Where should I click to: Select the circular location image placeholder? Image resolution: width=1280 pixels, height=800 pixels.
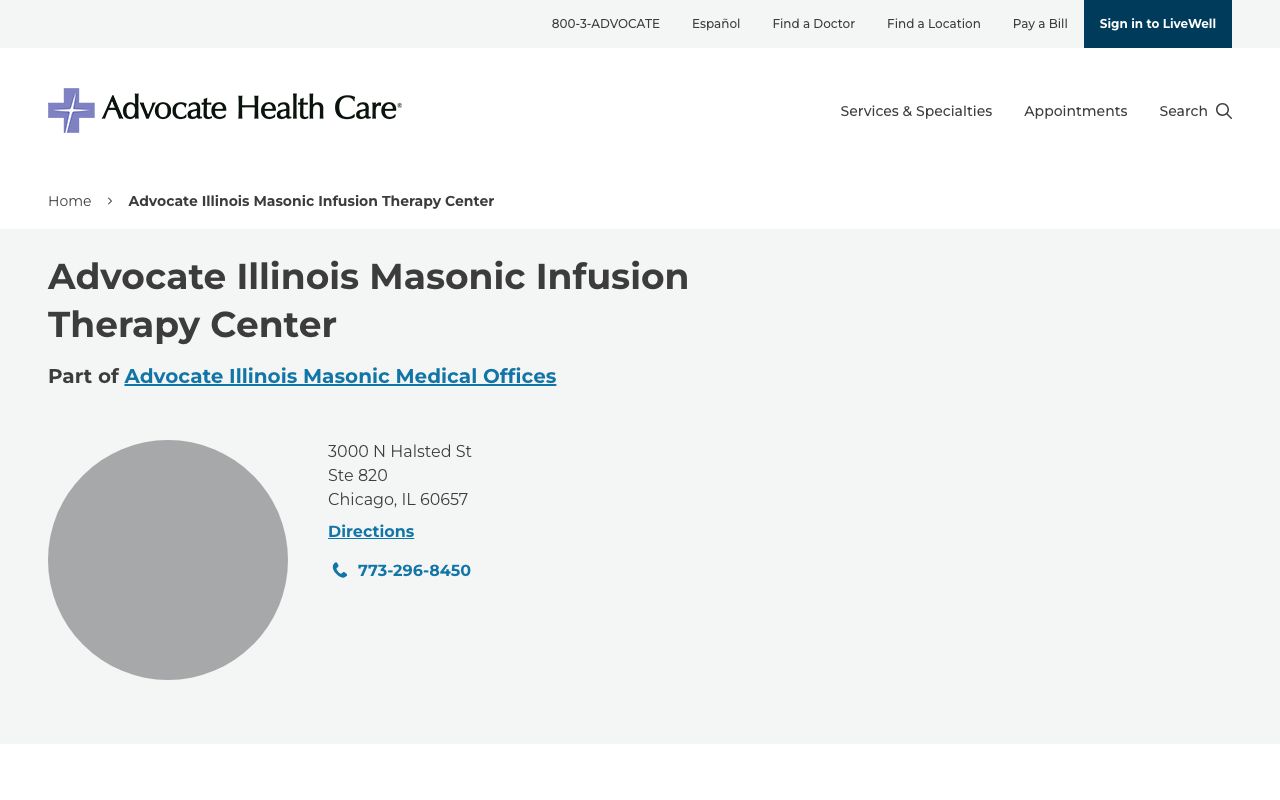coord(168,560)
